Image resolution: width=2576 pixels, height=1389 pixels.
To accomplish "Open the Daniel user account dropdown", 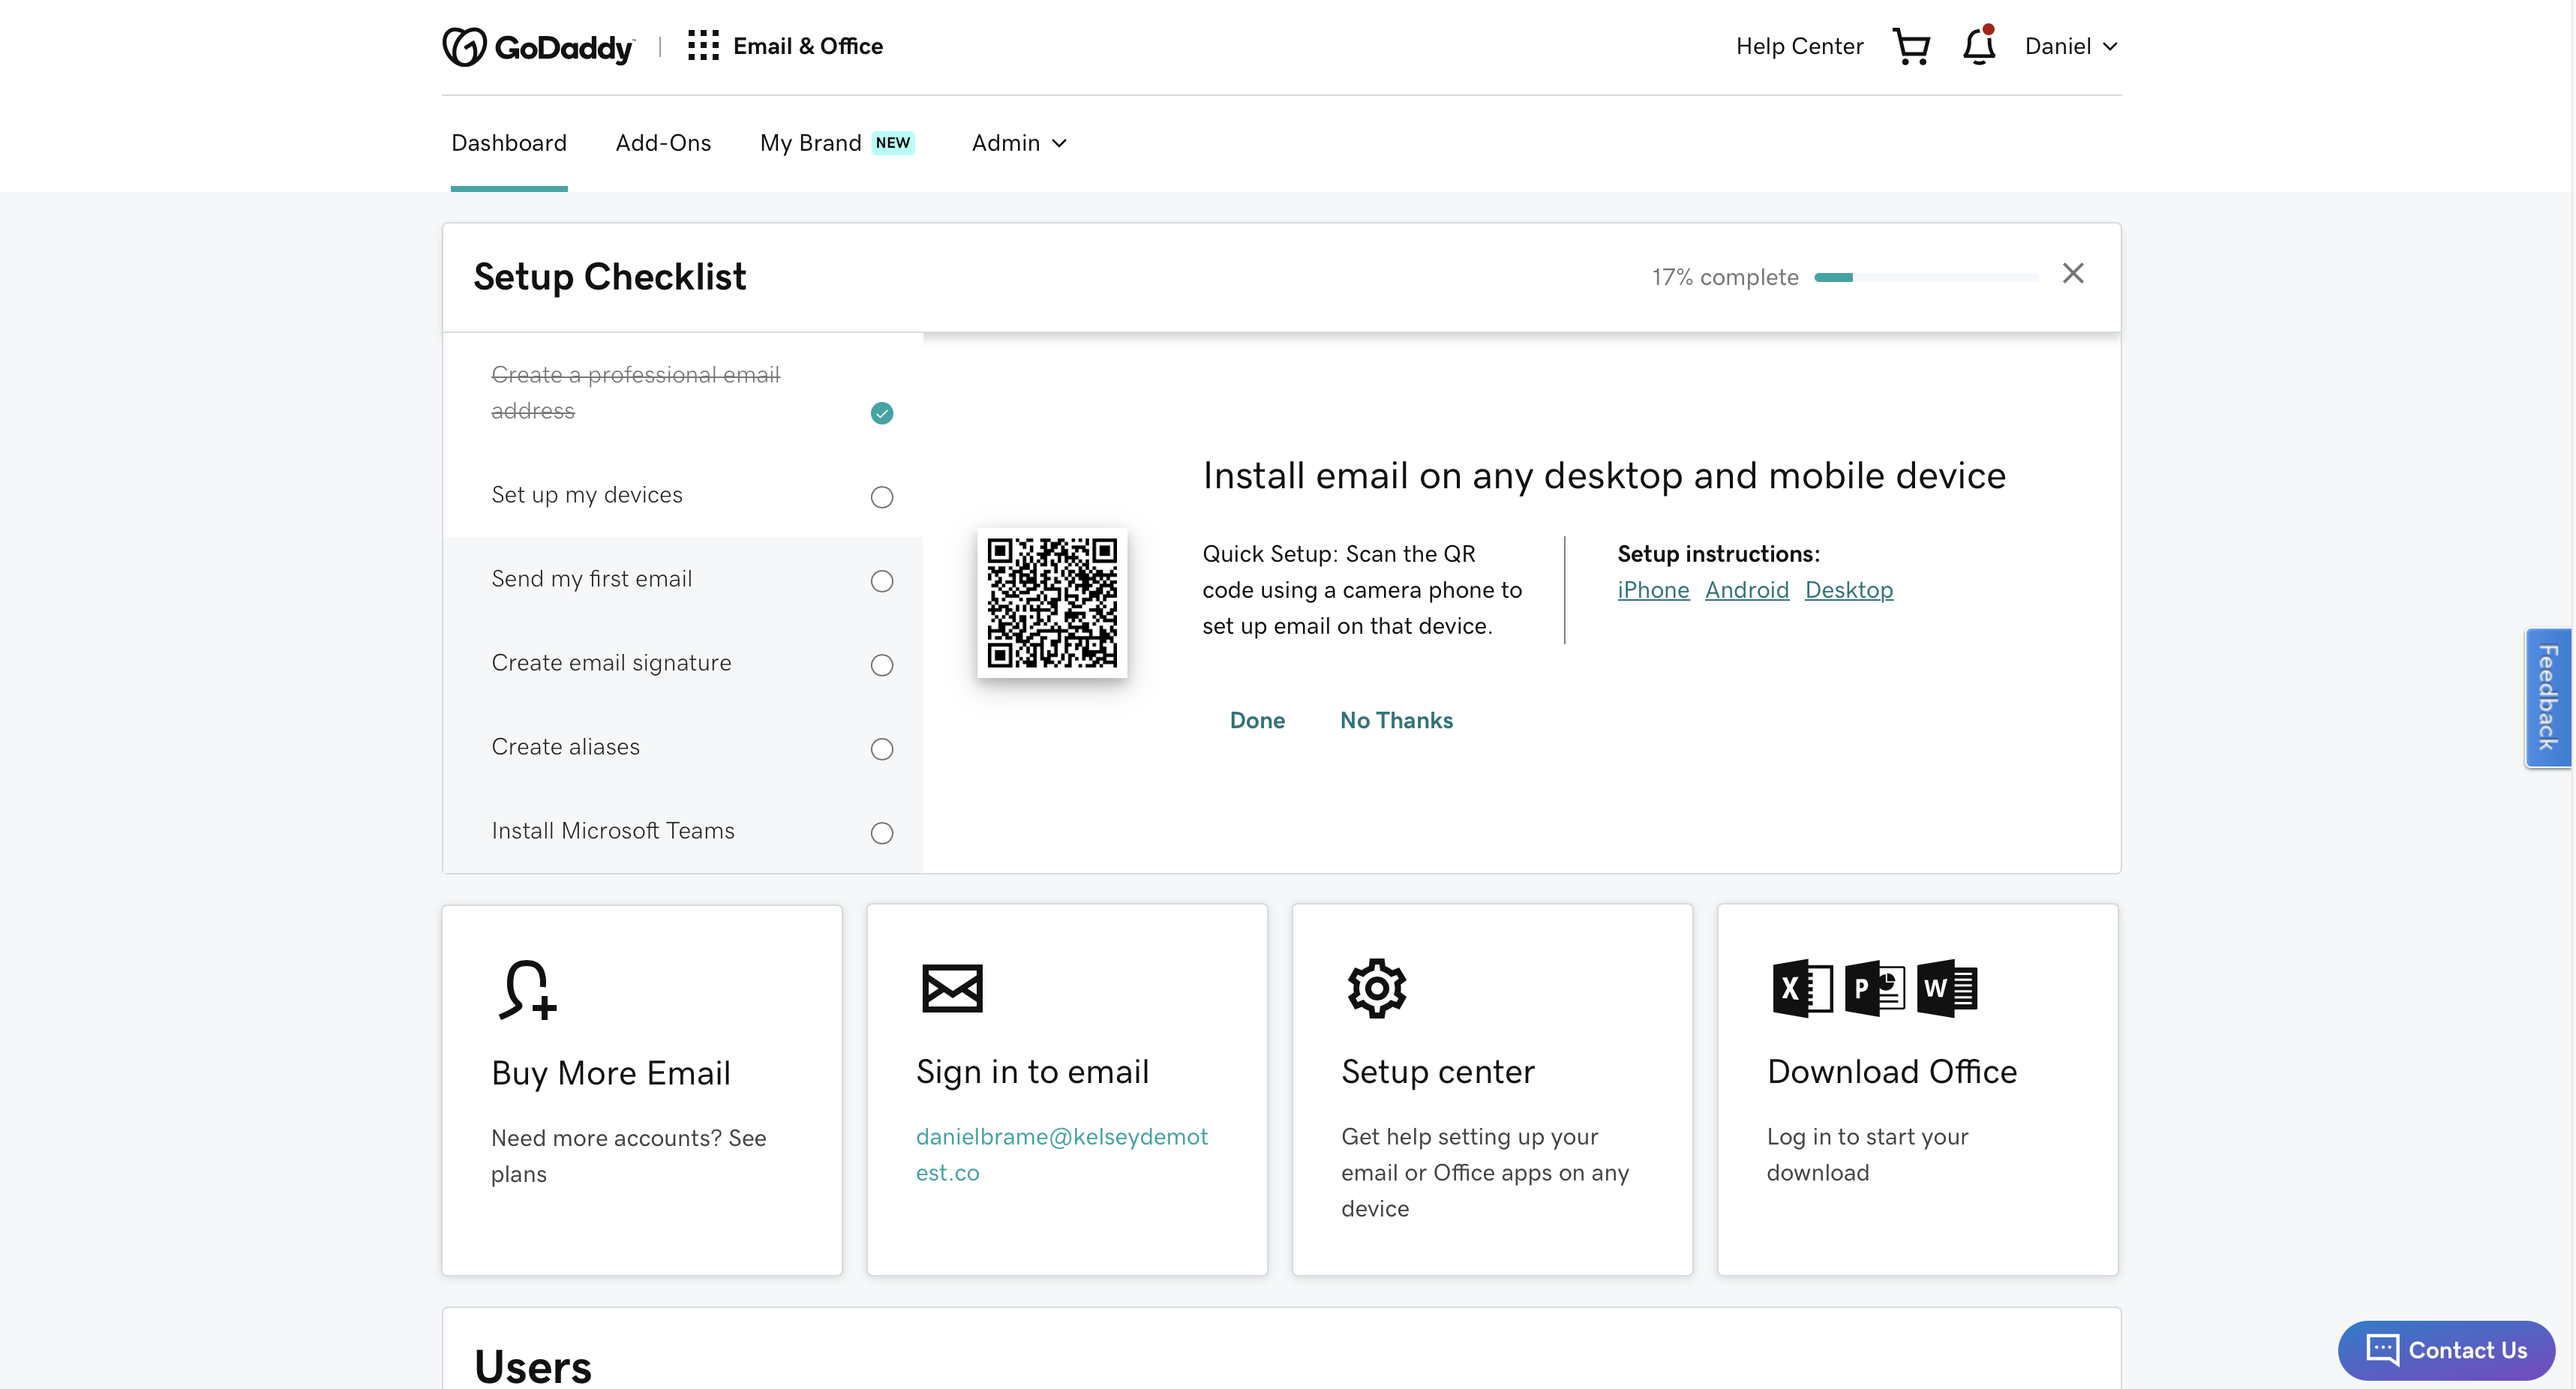I will (2068, 46).
